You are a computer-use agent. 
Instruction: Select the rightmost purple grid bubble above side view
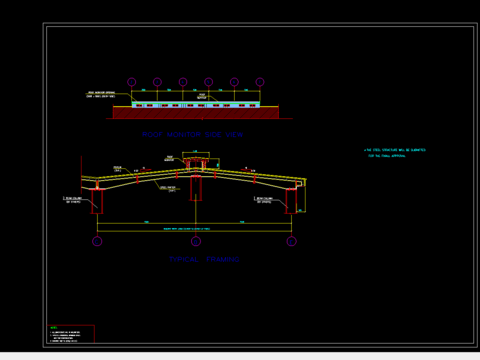click(x=260, y=82)
